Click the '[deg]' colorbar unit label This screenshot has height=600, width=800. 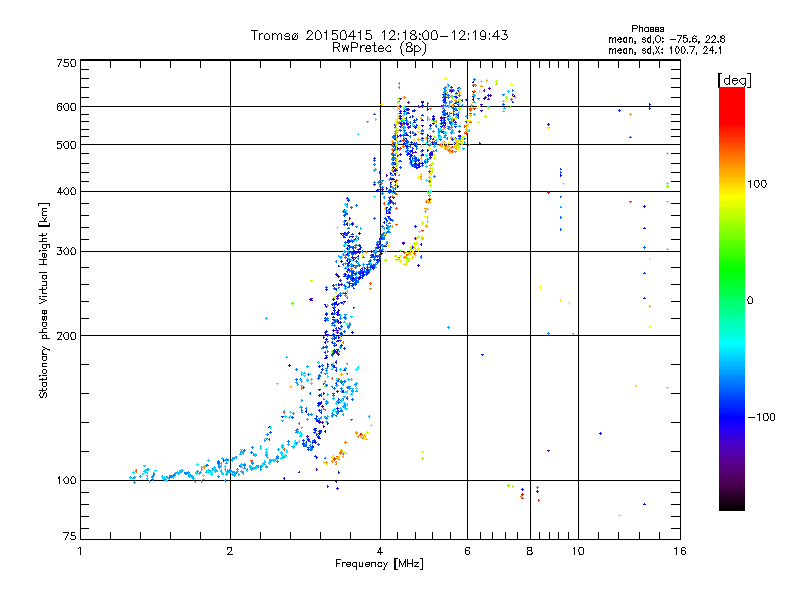point(734,80)
